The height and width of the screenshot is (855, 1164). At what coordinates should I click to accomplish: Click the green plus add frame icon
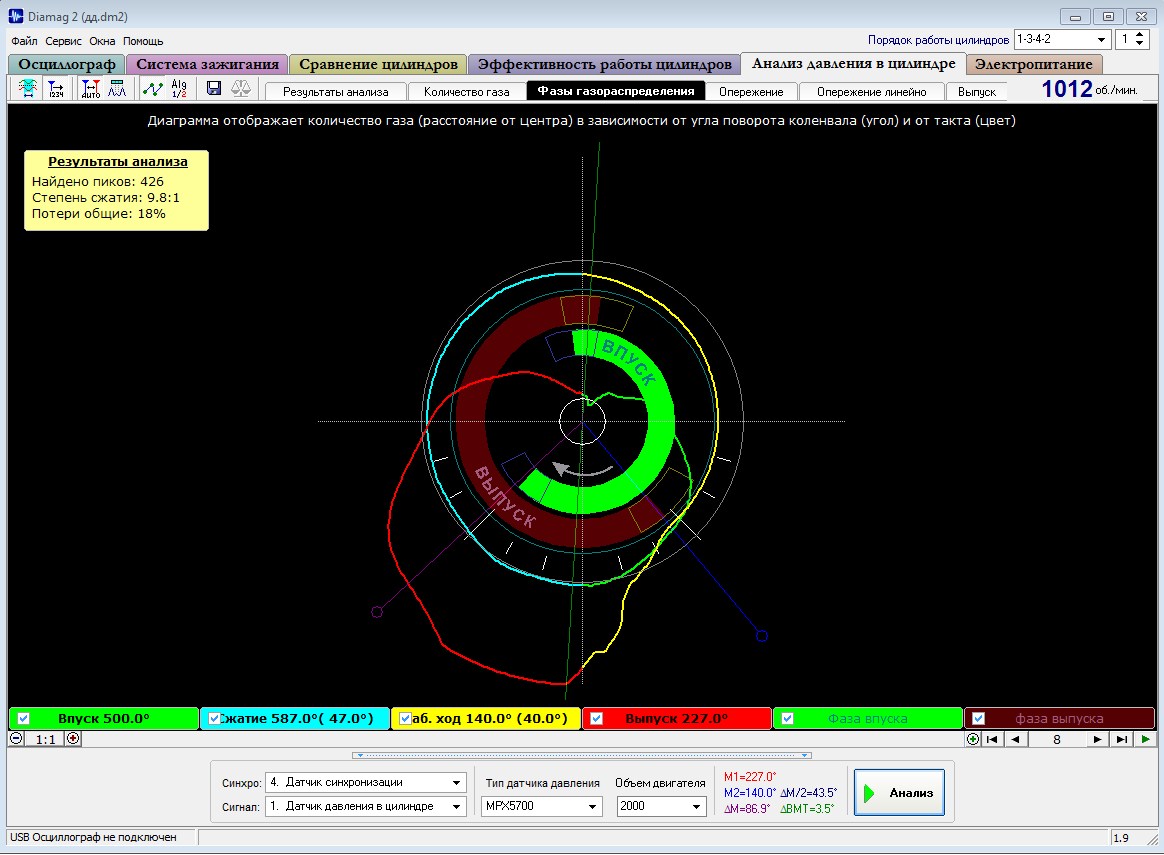point(973,739)
